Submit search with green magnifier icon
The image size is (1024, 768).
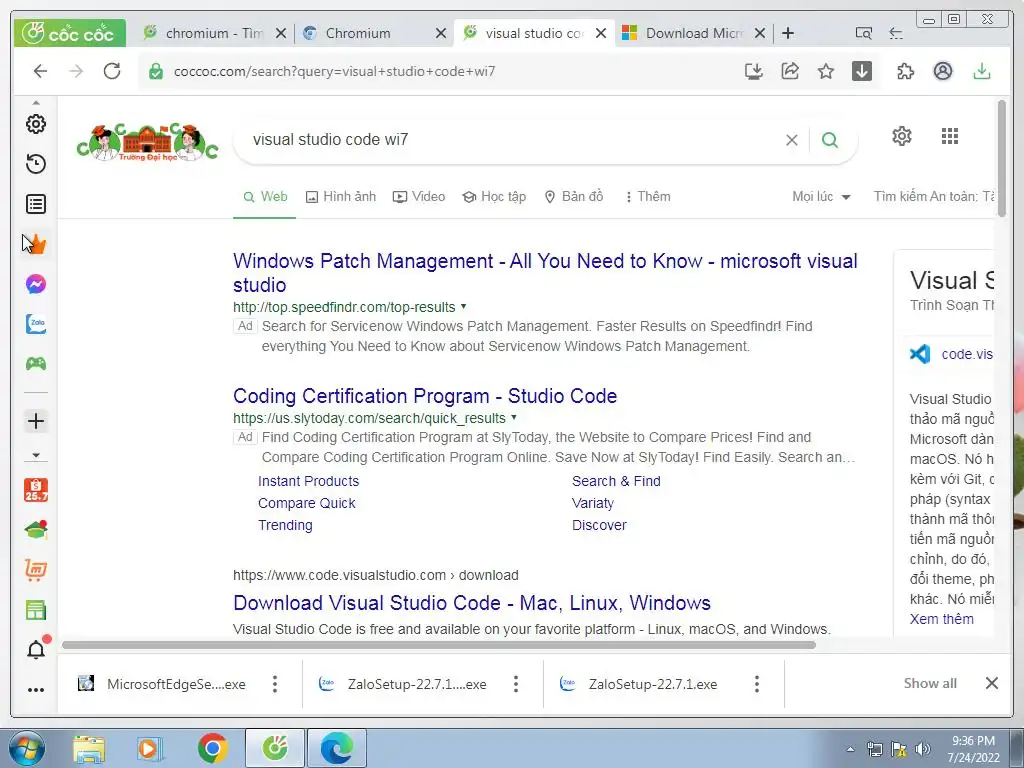[830, 140]
